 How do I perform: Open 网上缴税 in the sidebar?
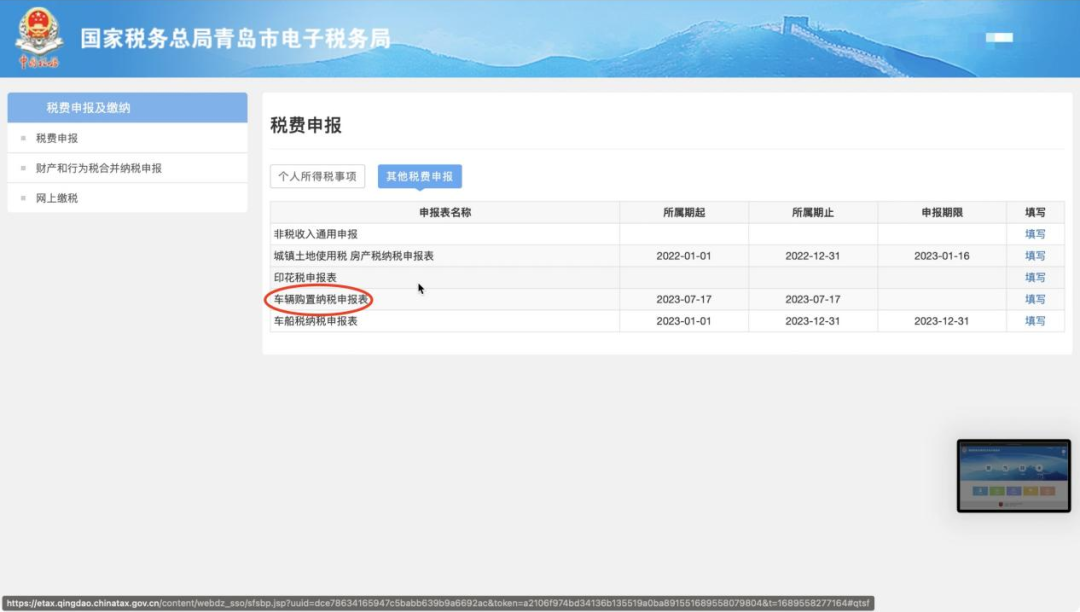tap(57, 198)
